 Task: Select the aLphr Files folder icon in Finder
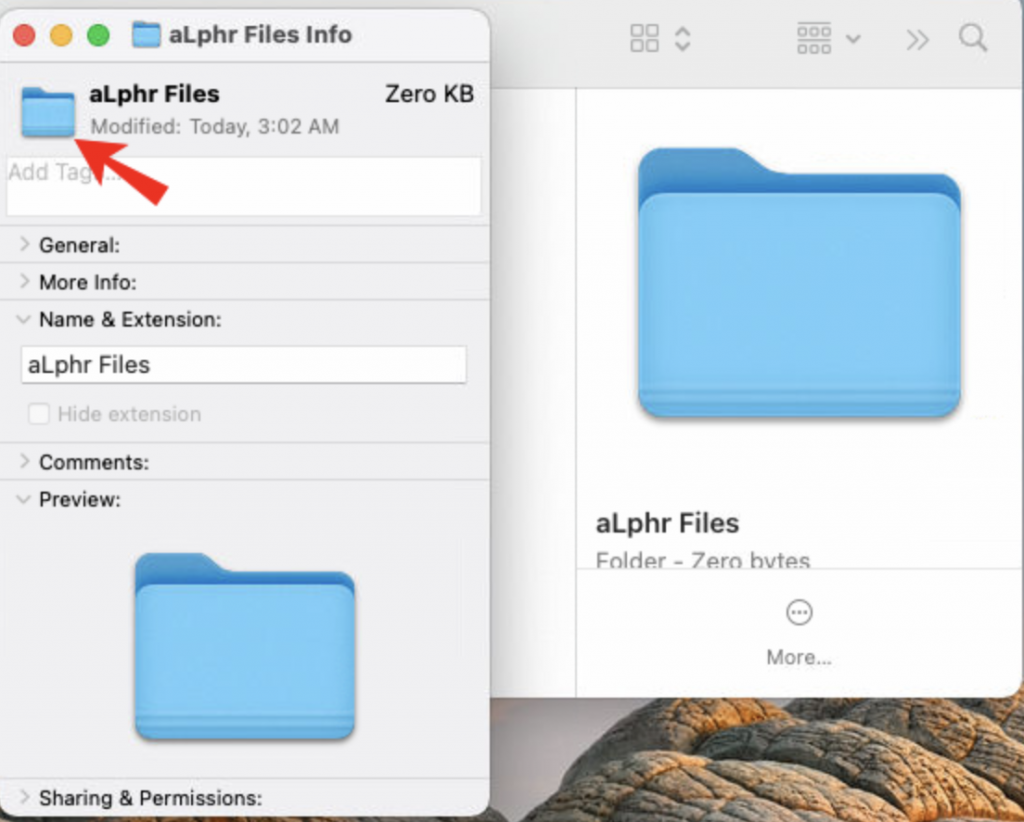pos(799,285)
